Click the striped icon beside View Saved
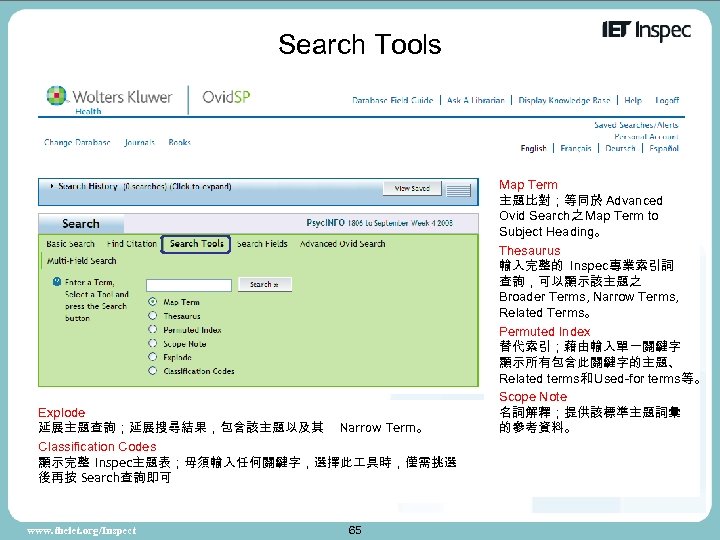This screenshot has height=540, width=720. pos(459,189)
